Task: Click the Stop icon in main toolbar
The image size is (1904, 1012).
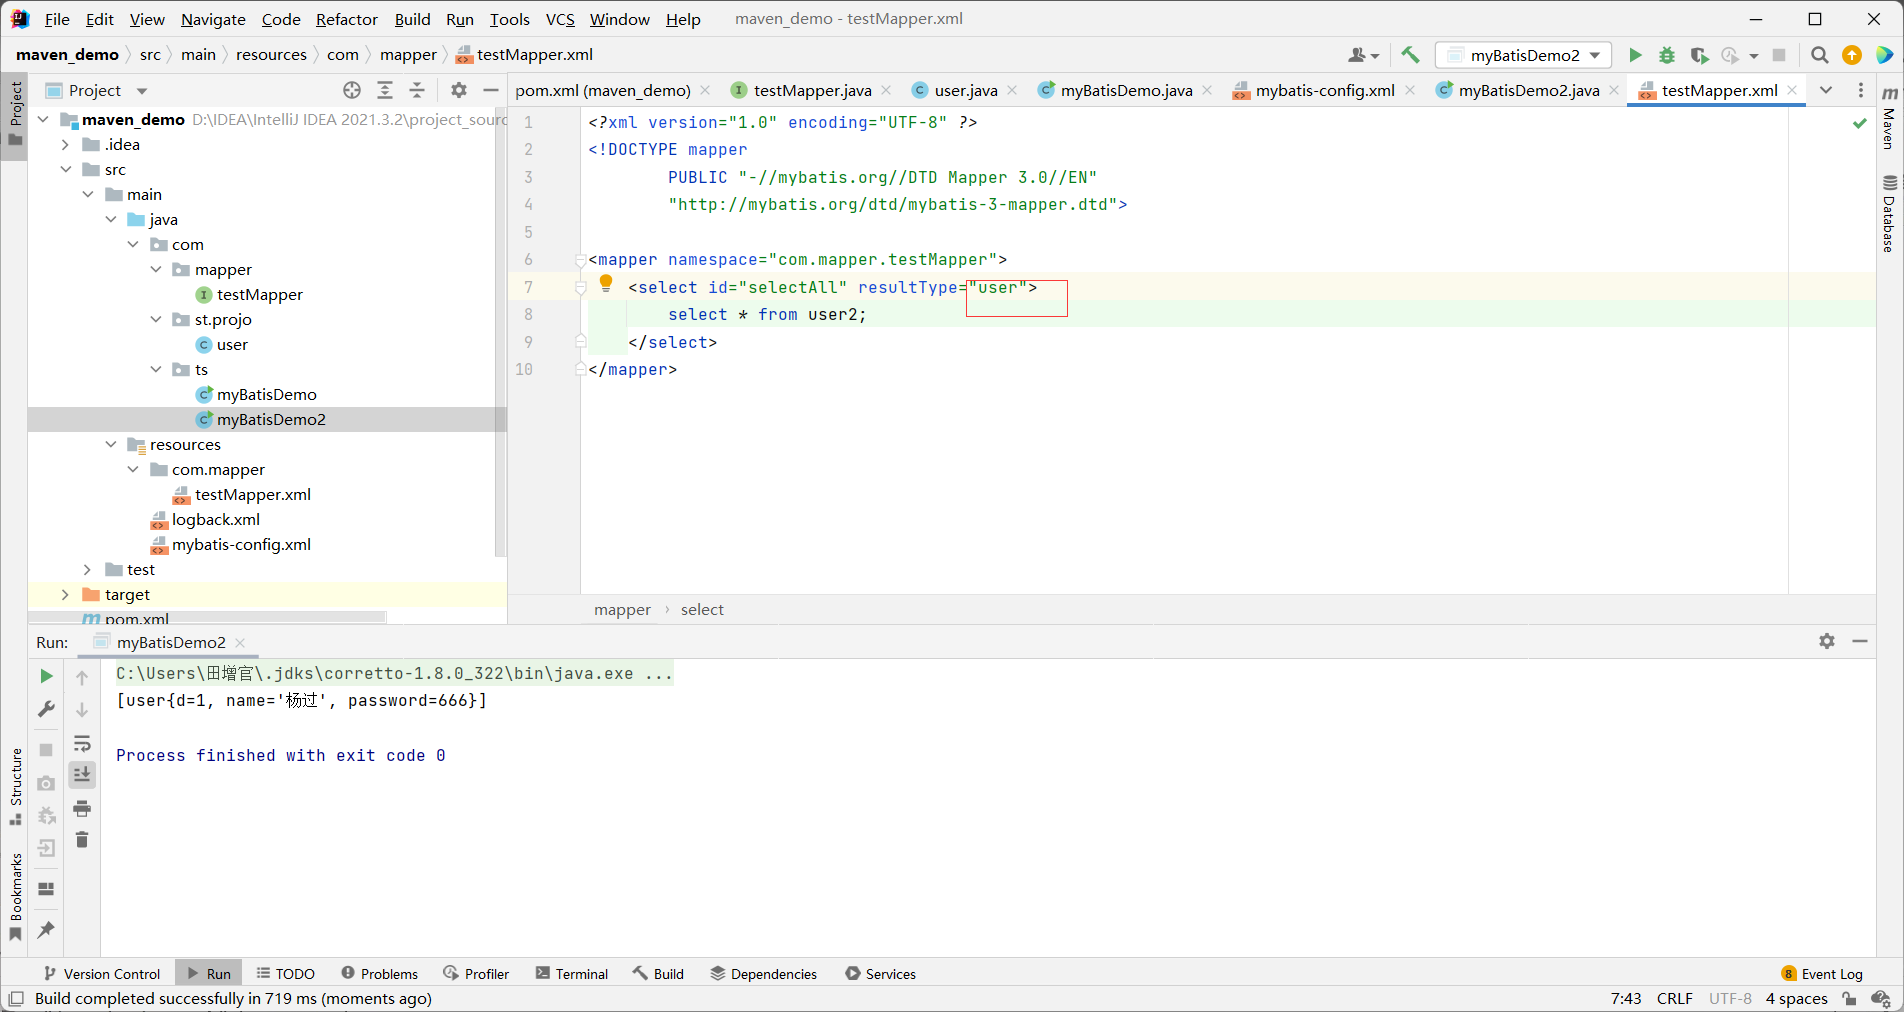Action: coord(1779,55)
